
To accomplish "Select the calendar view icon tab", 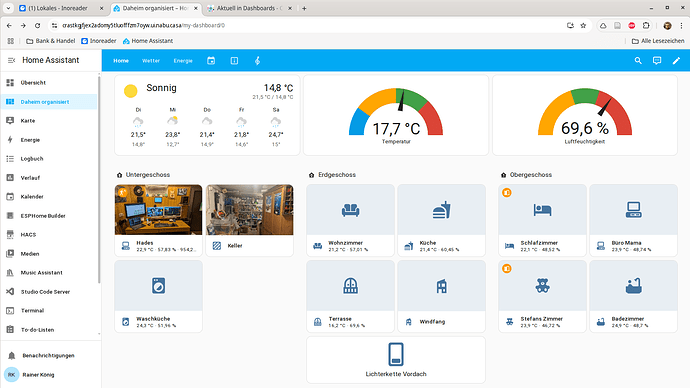I will point(211,61).
